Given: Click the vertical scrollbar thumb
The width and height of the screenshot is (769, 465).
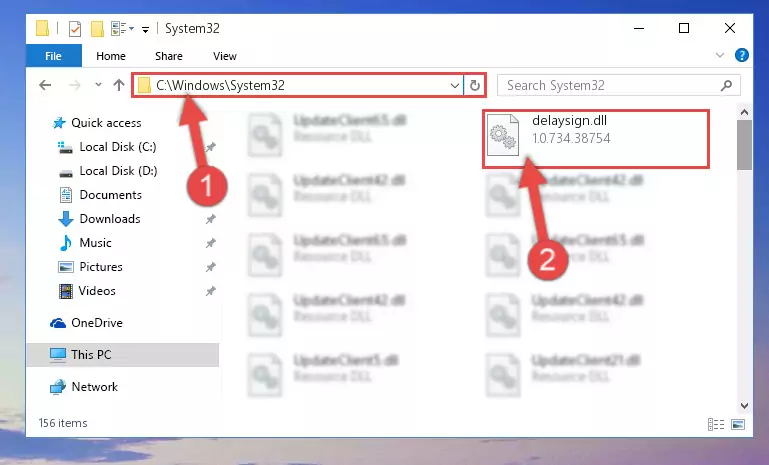Looking at the screenshot, I should 744,145.
